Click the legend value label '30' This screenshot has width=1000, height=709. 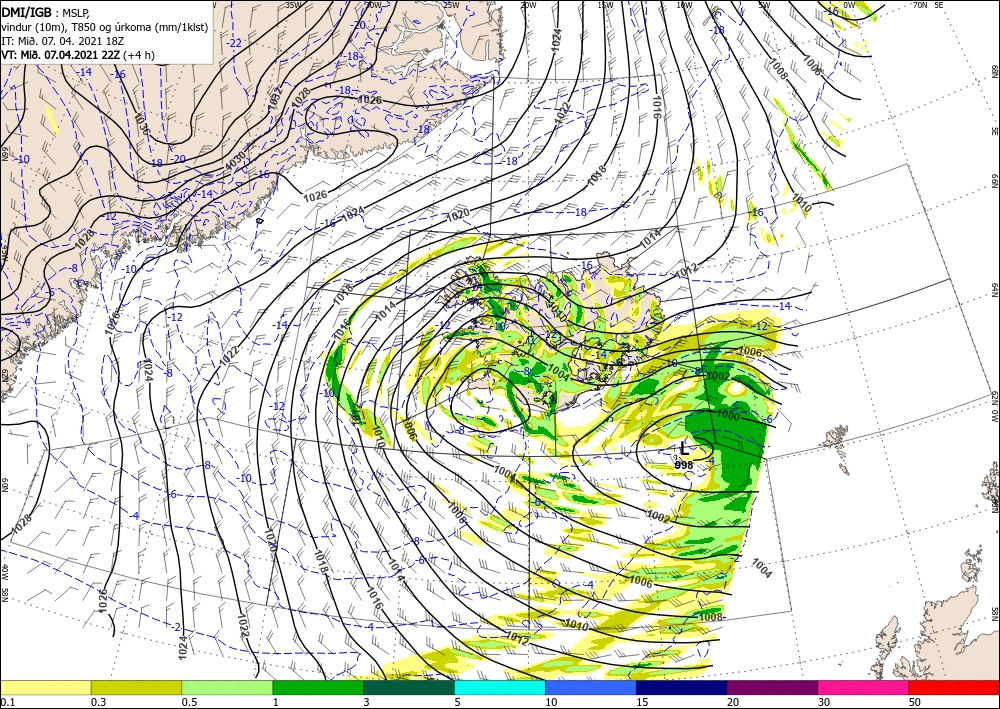click(x=824, y=702)
